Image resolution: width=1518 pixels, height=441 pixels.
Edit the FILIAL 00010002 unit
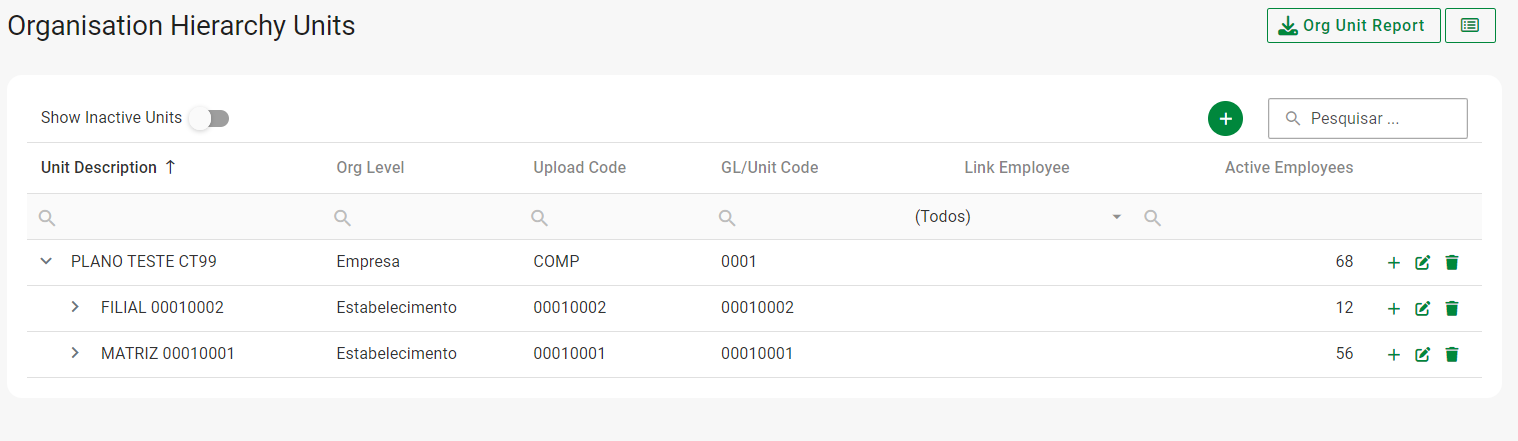[1422, 309]
